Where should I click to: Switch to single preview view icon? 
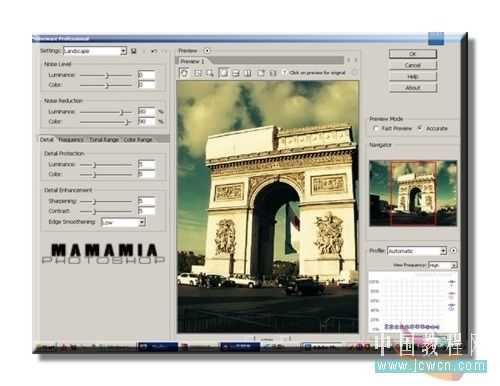pos(224,73)
